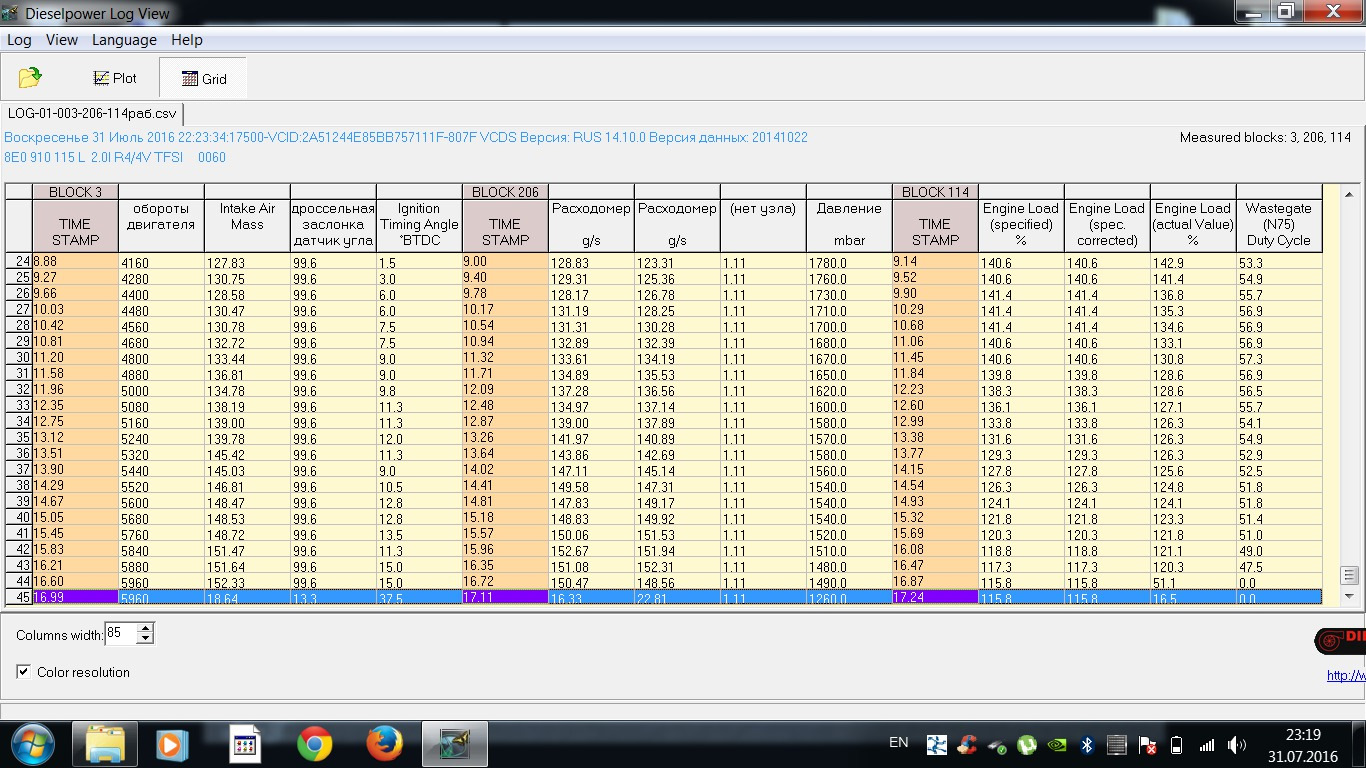Increase columns width with up arrow
1366x768 pixels.
coord(146,629)
